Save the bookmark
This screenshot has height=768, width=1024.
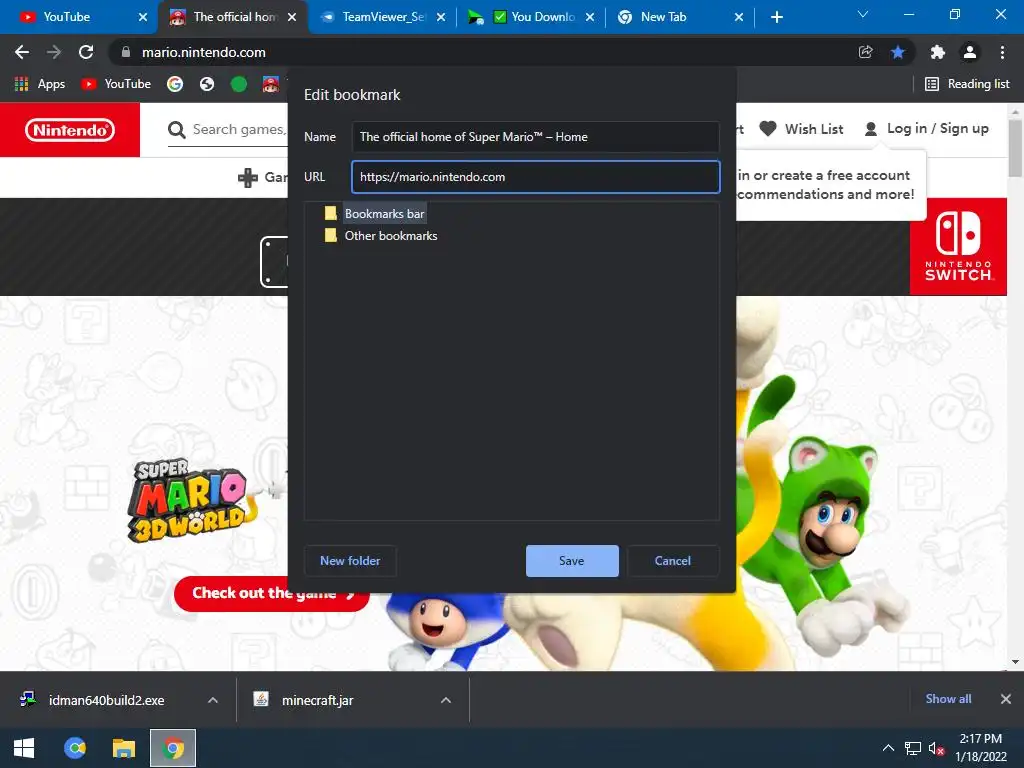click(572, 561)
